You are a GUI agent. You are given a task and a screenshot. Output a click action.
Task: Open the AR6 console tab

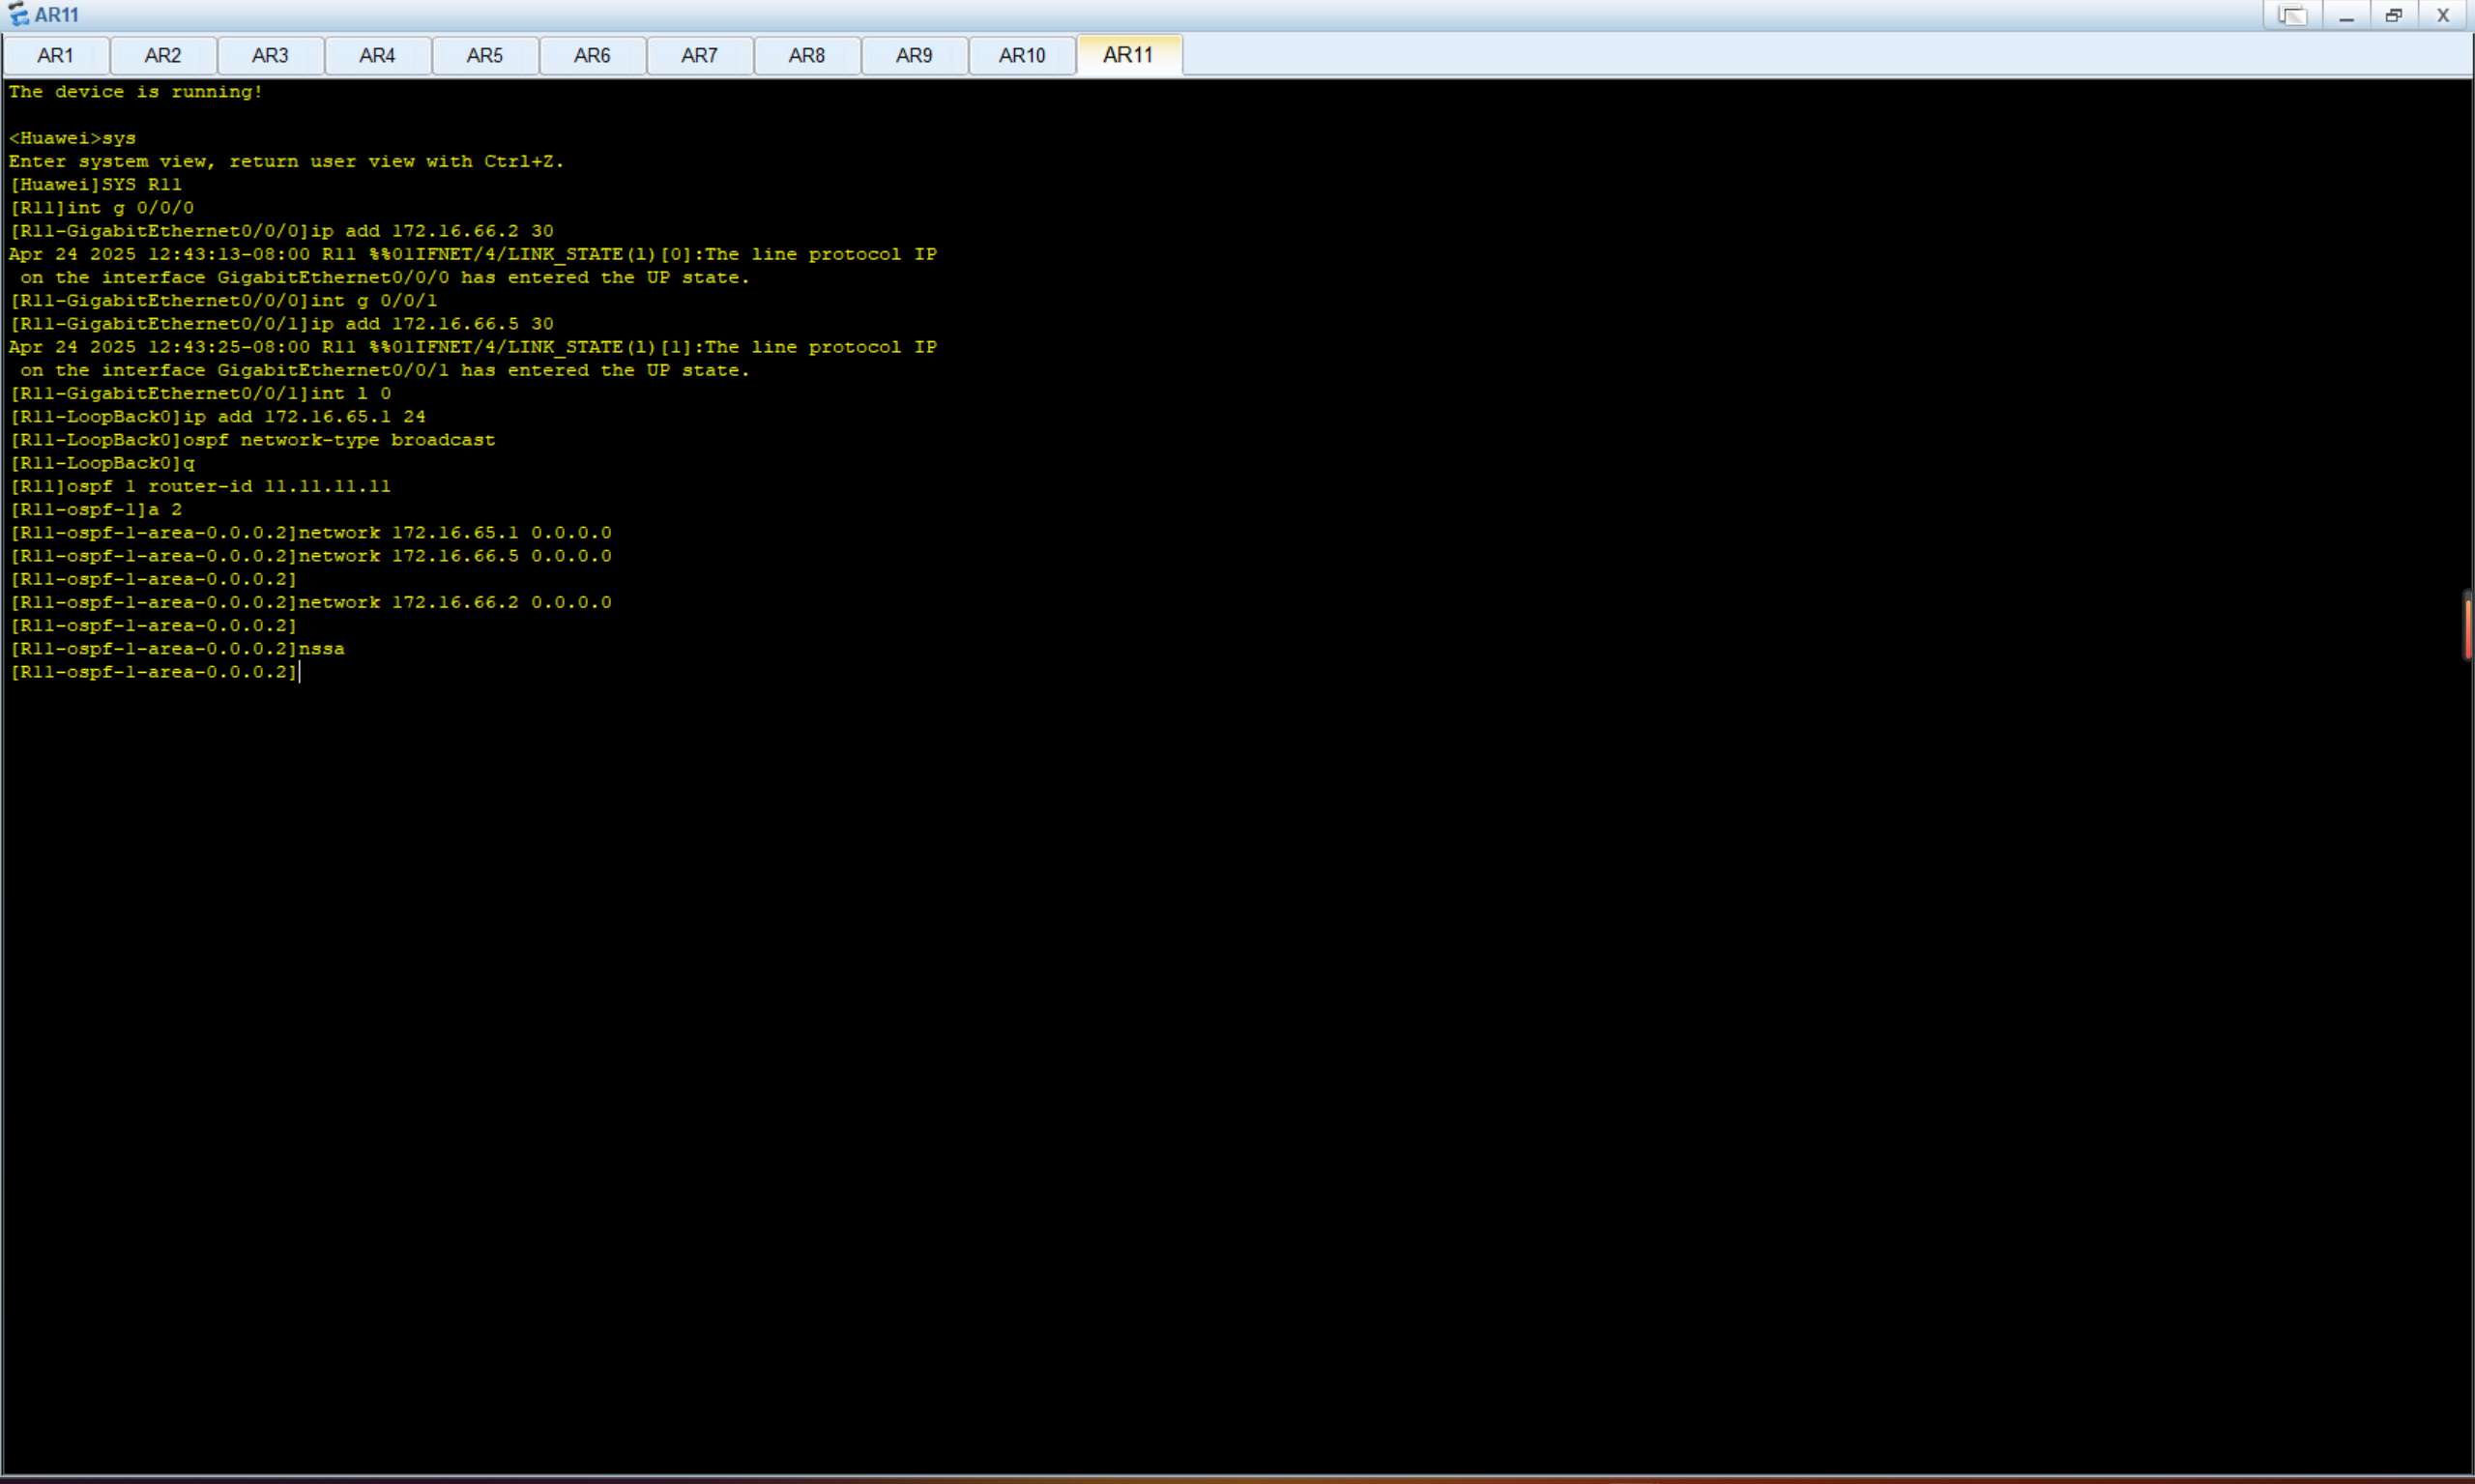click(x=592, y=55)
